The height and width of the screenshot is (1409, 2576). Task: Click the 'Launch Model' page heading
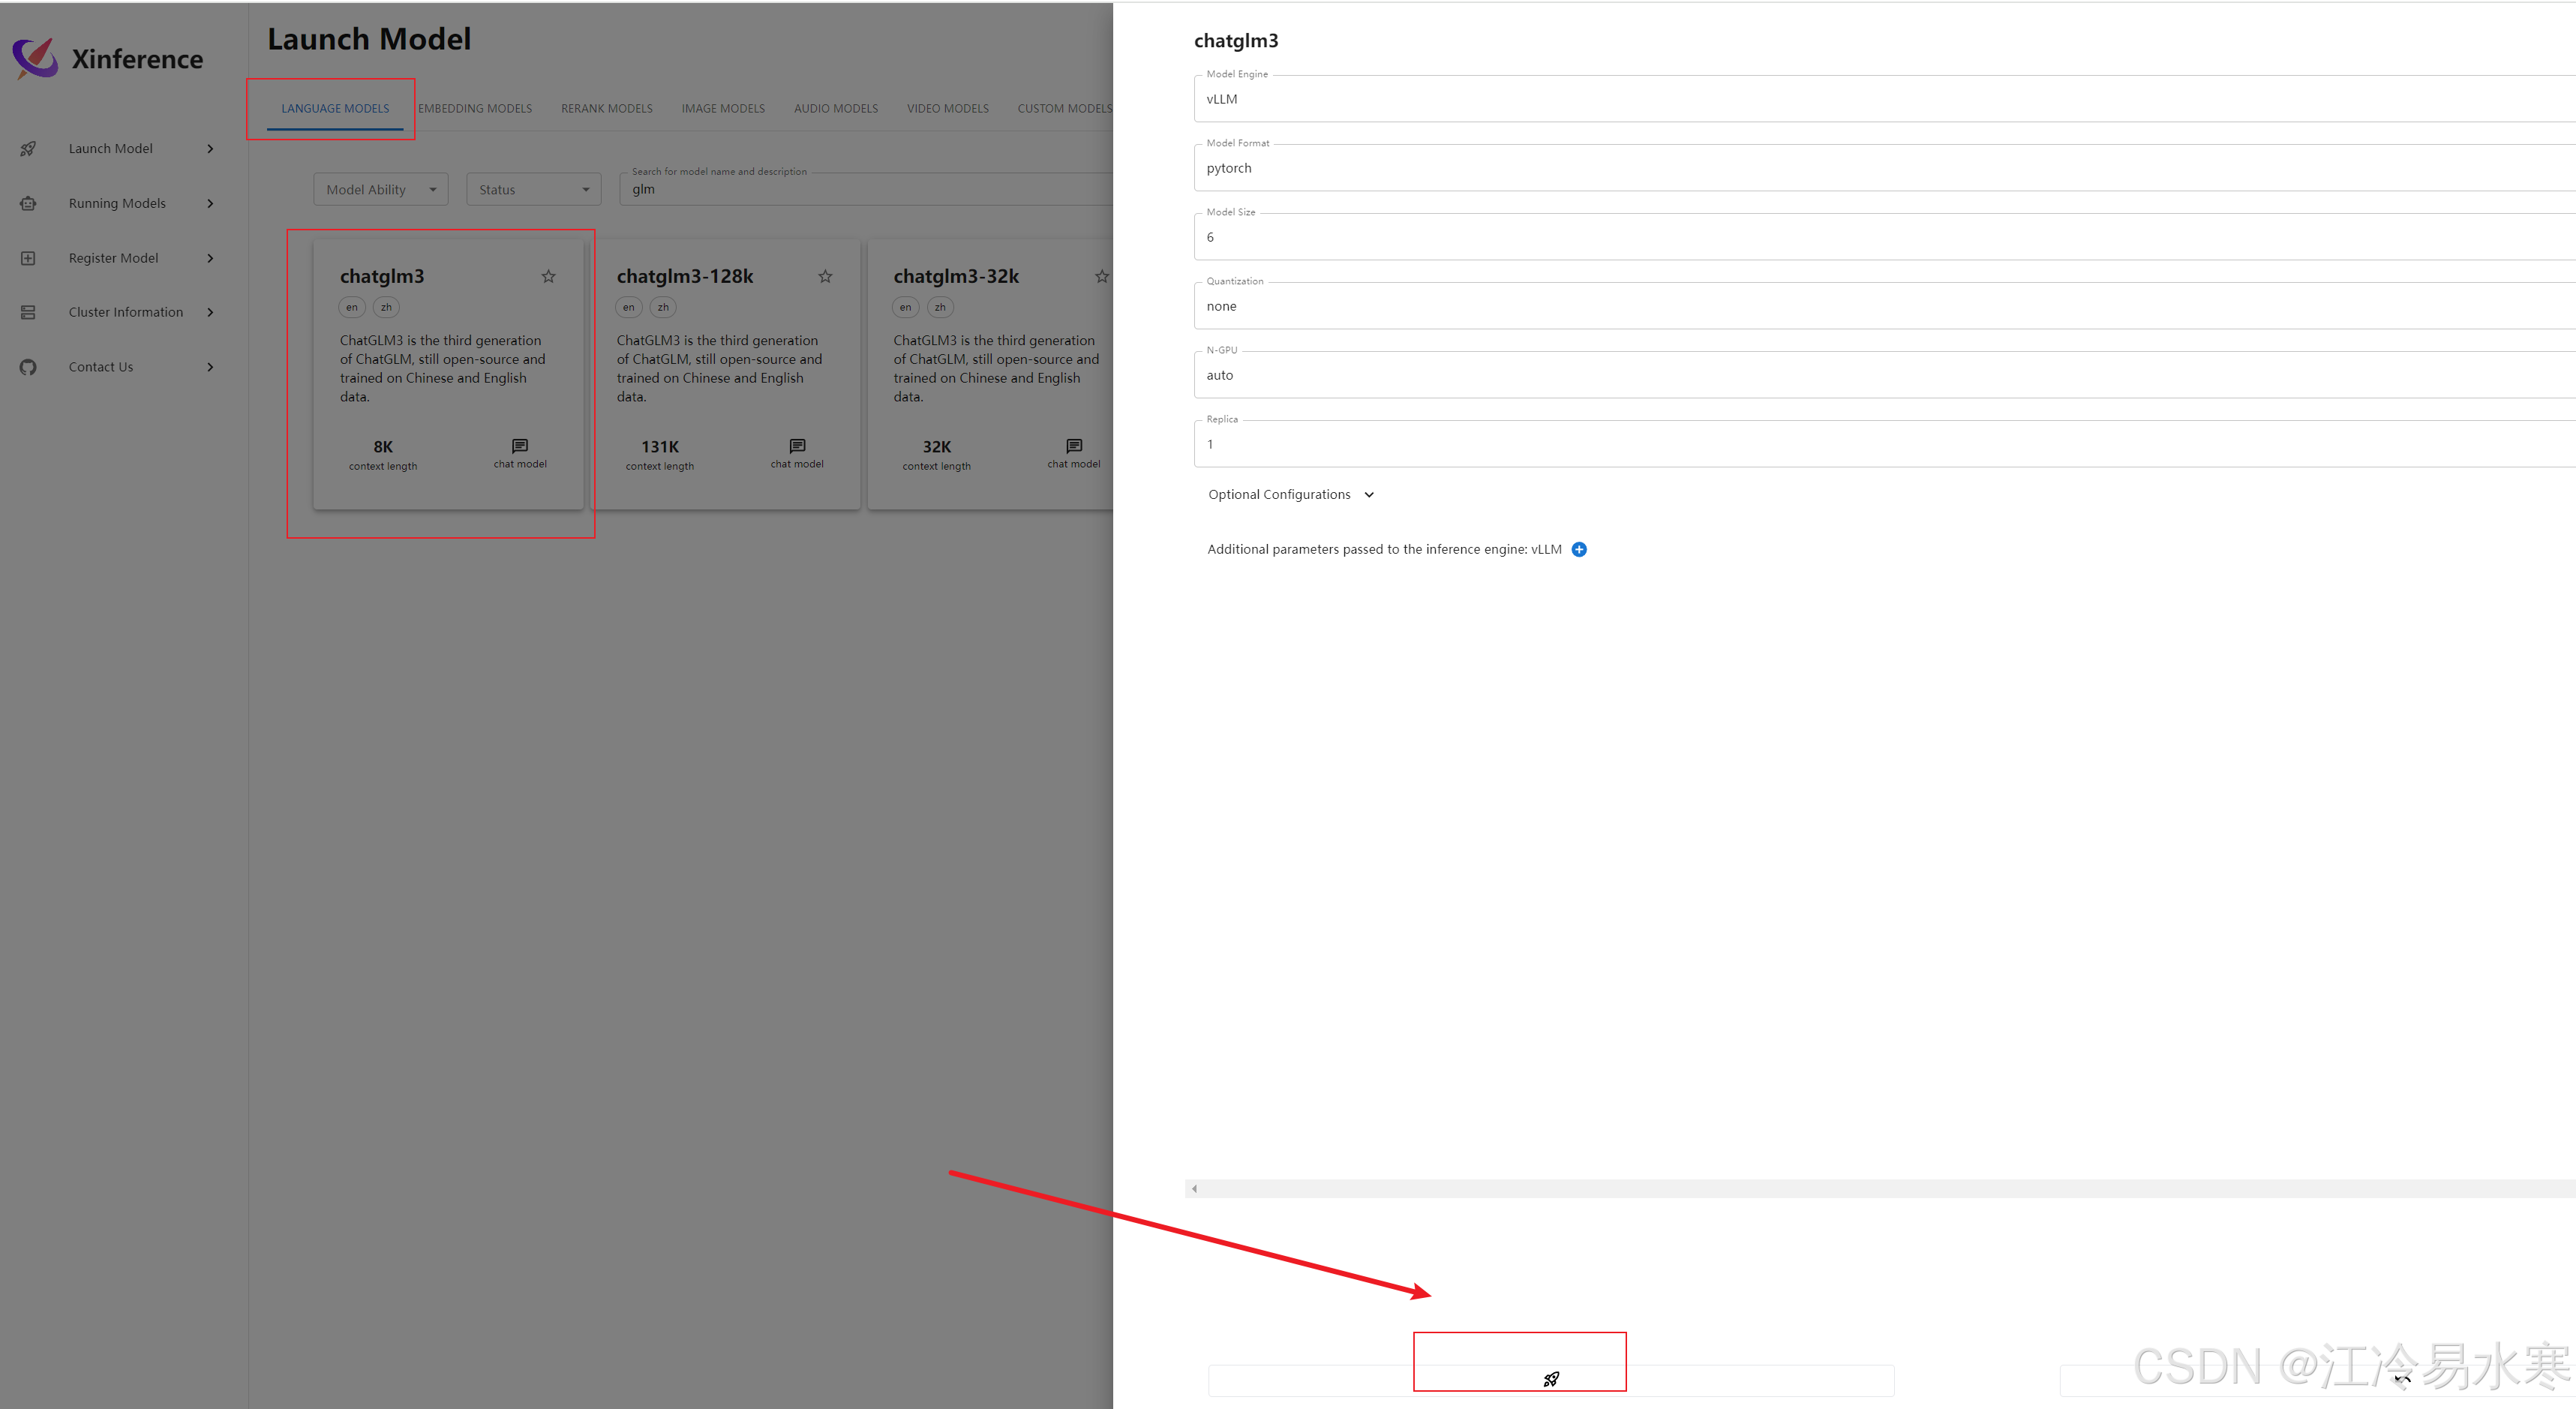(x=369, y=39)
